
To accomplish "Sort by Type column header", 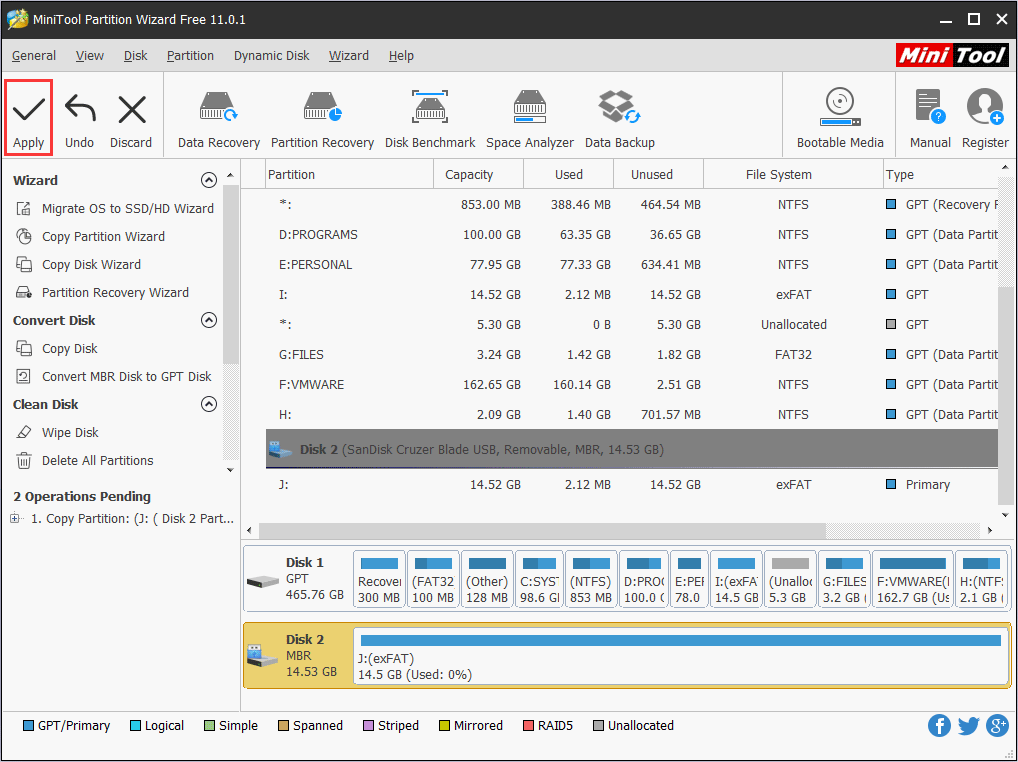I will pos(940,175).
